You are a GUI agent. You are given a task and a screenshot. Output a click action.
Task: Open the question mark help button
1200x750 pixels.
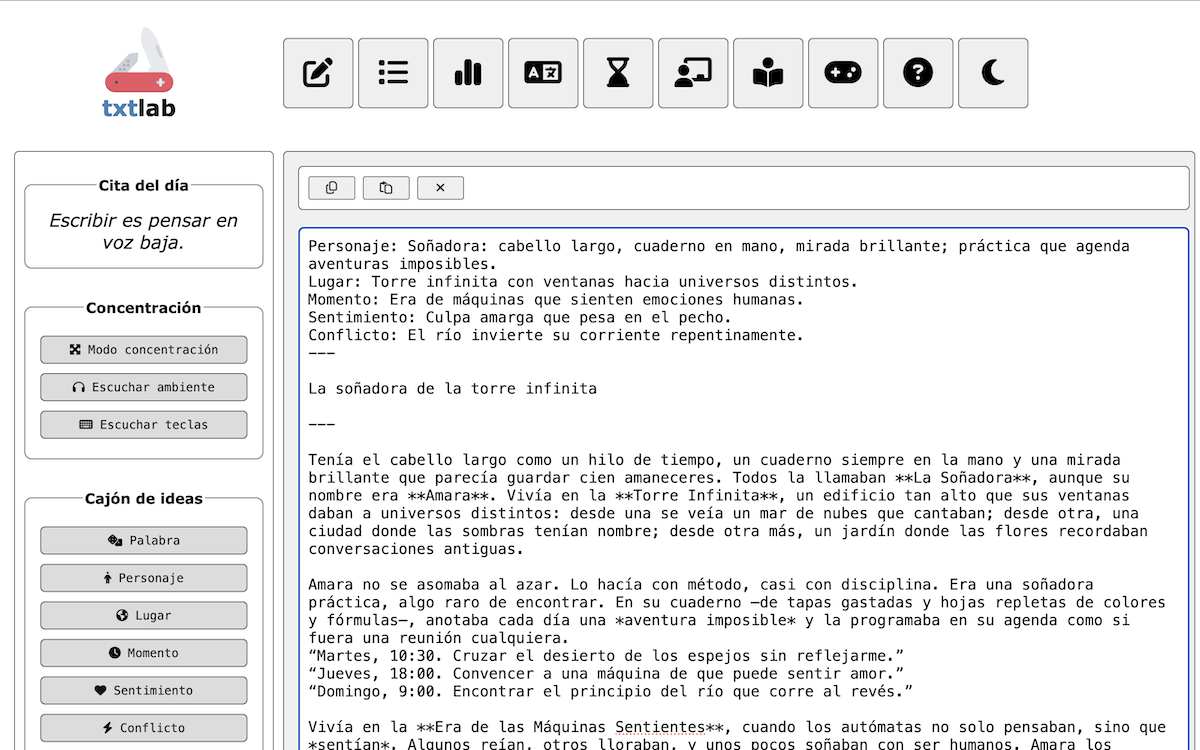(918, 73)
